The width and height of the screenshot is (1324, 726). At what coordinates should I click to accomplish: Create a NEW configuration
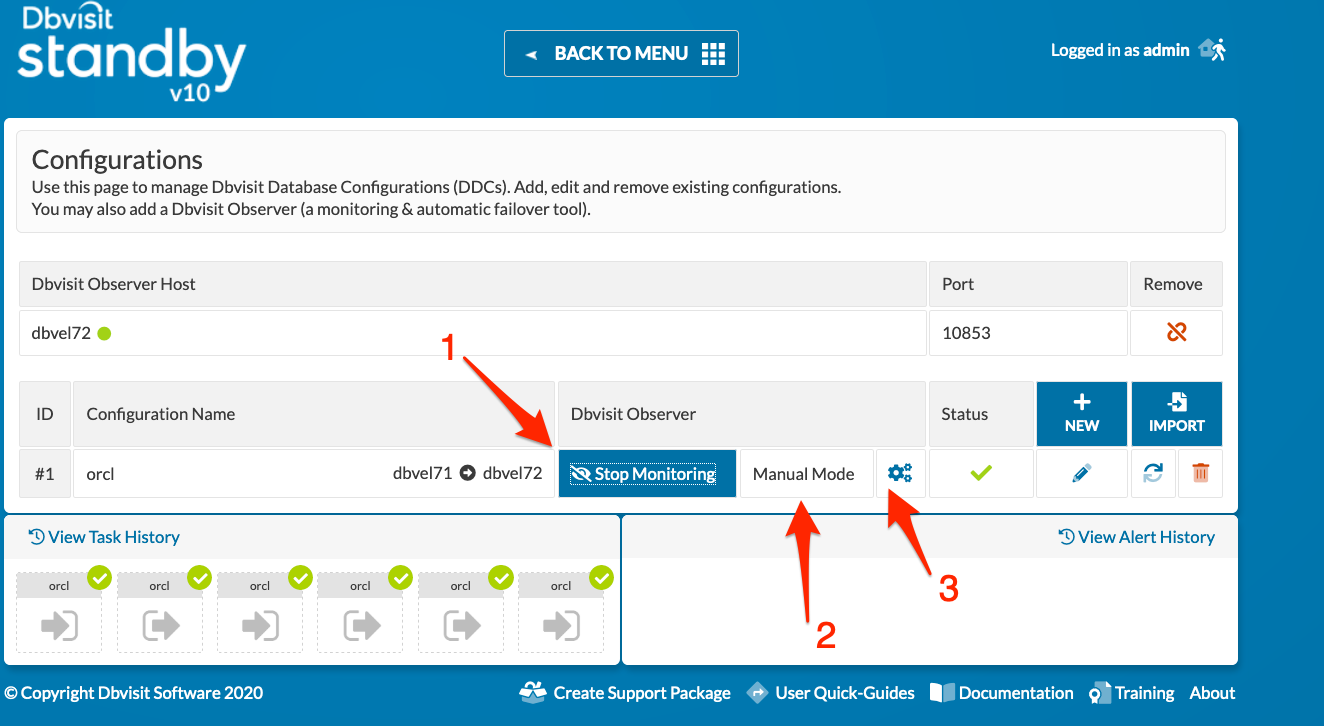1082,414
